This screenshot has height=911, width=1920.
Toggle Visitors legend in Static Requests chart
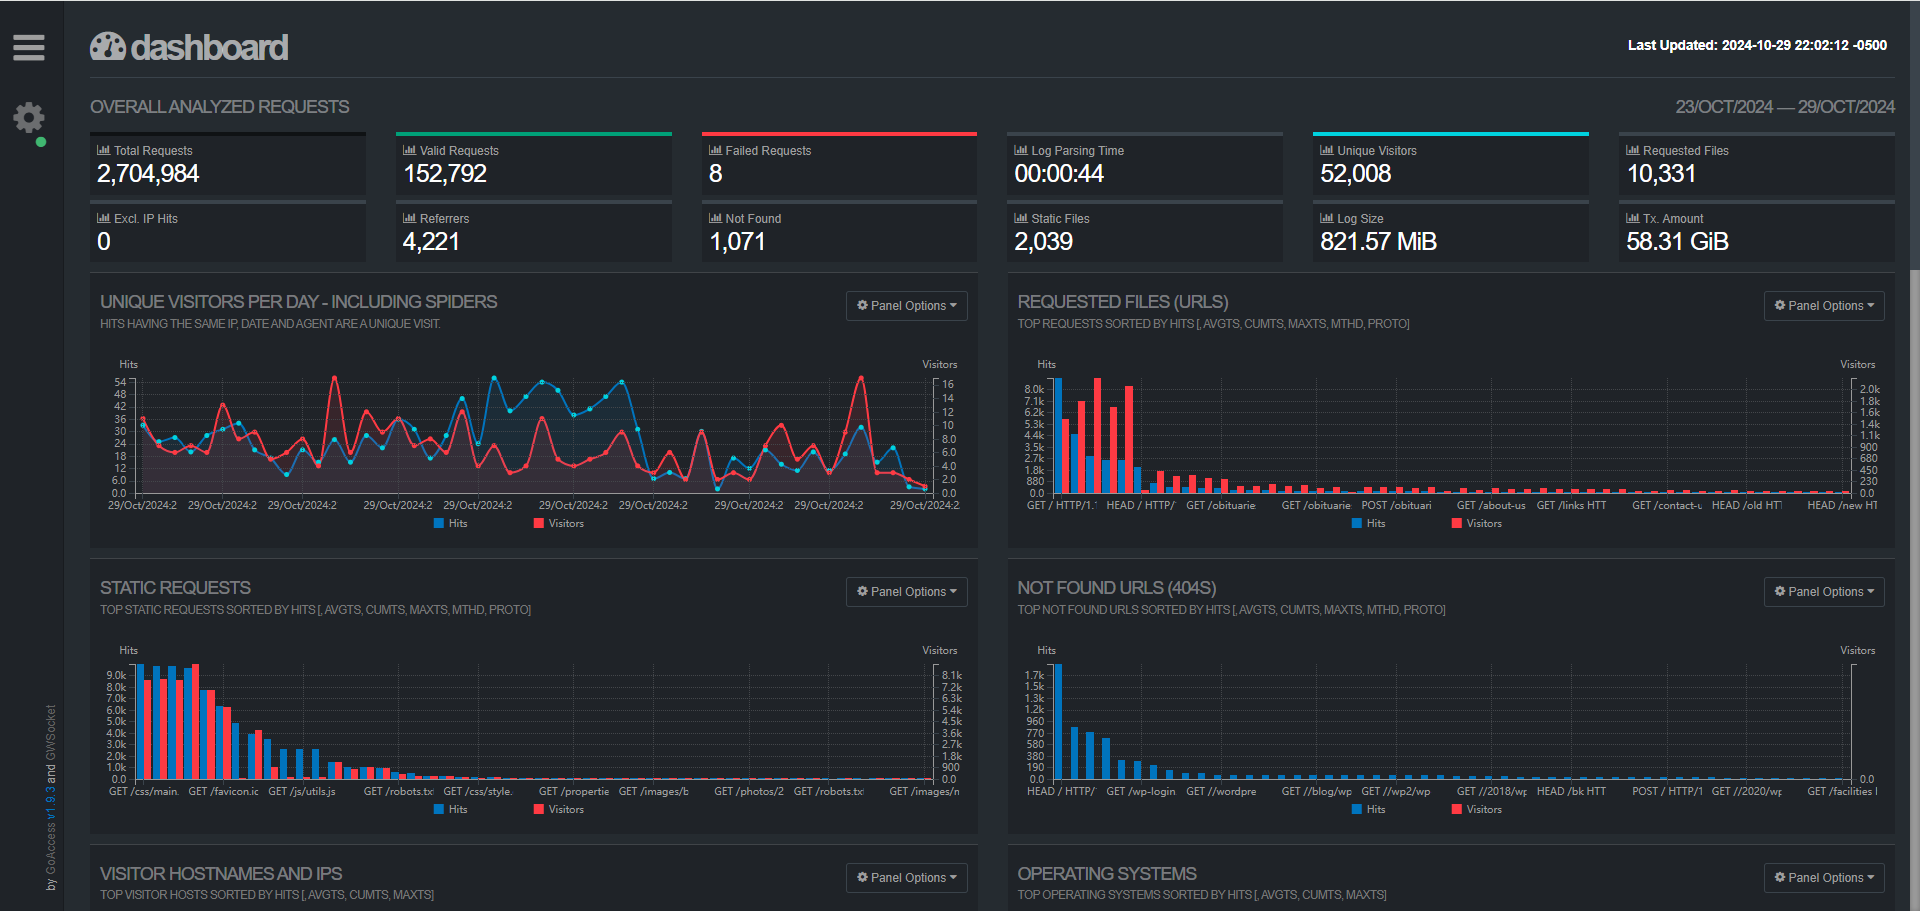click(x=559, y=809)
